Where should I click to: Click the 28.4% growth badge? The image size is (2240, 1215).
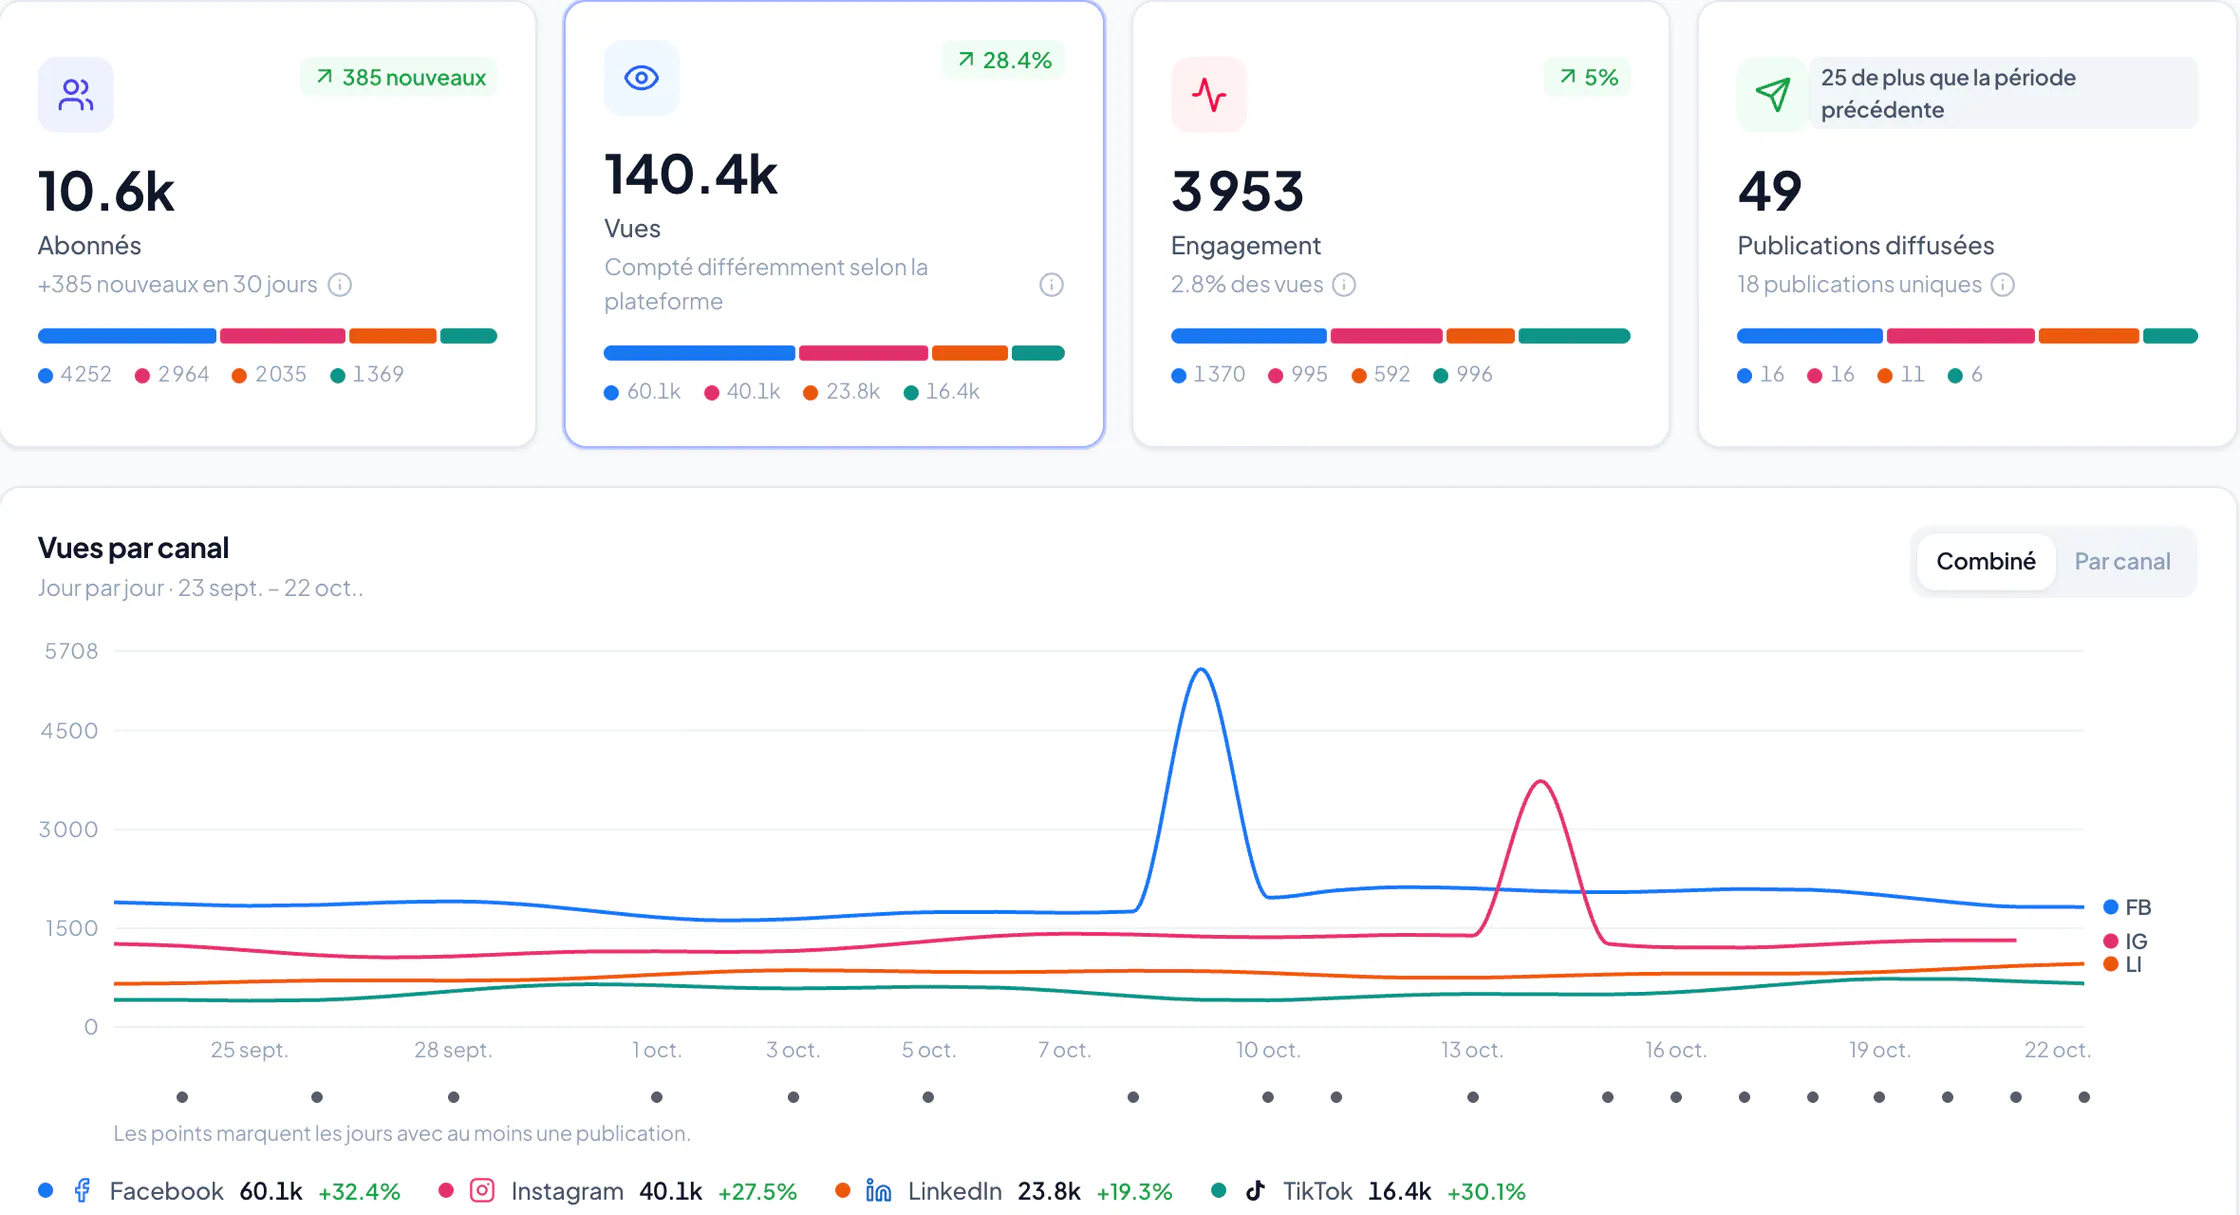click(x=1004, y=60)
